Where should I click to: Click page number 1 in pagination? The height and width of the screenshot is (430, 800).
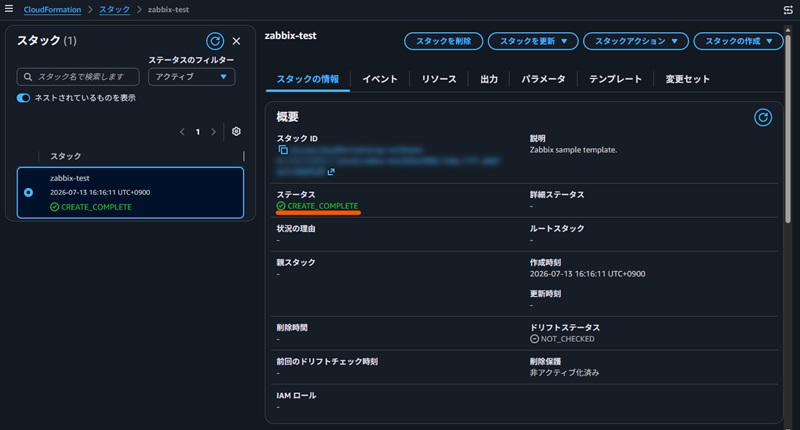coord(197,132)
